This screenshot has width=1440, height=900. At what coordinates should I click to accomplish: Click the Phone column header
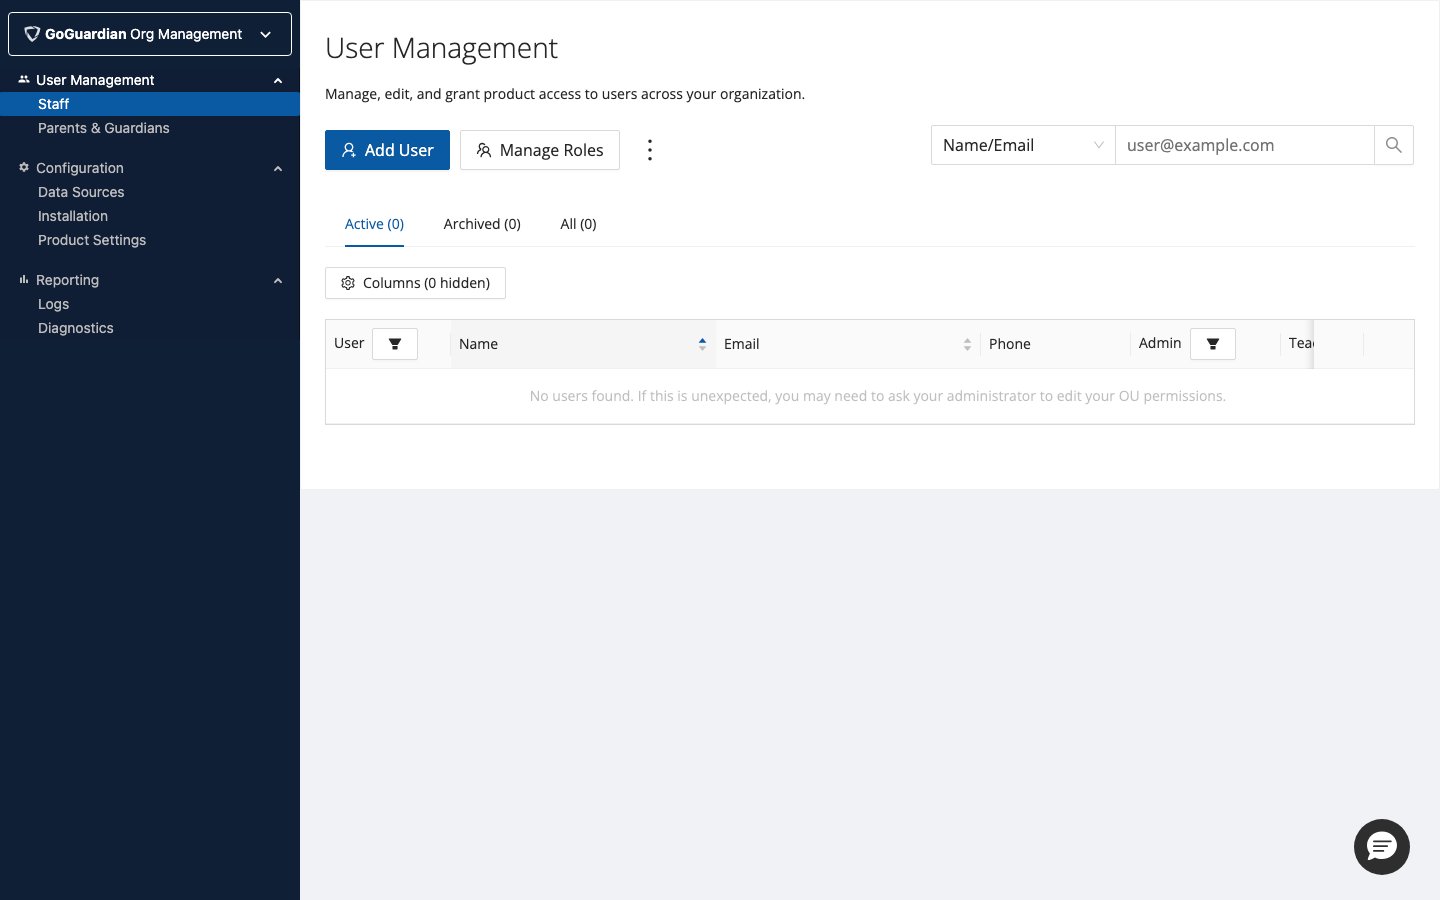(x=1009, y=344)
